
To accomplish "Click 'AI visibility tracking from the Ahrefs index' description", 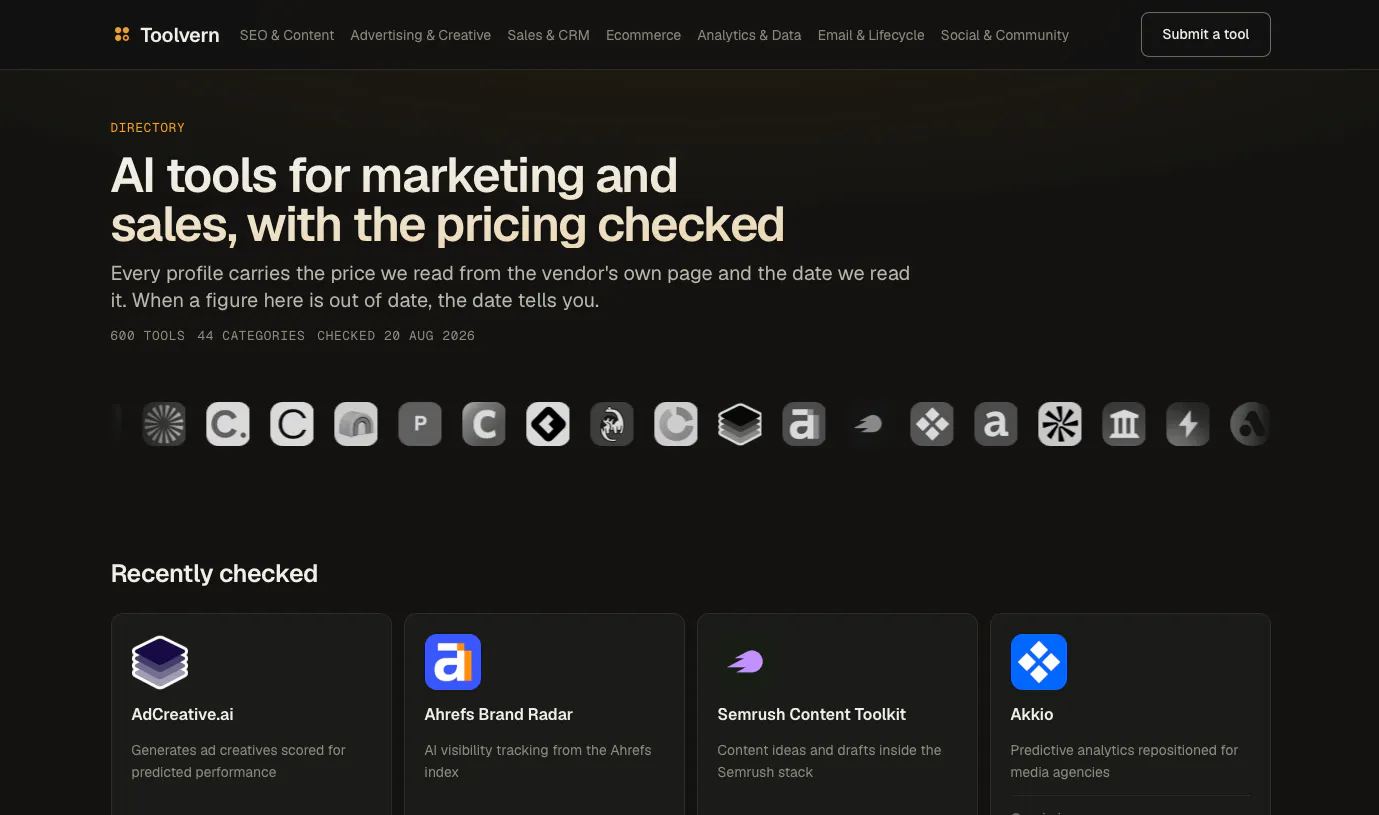I will tap(538, 761).
